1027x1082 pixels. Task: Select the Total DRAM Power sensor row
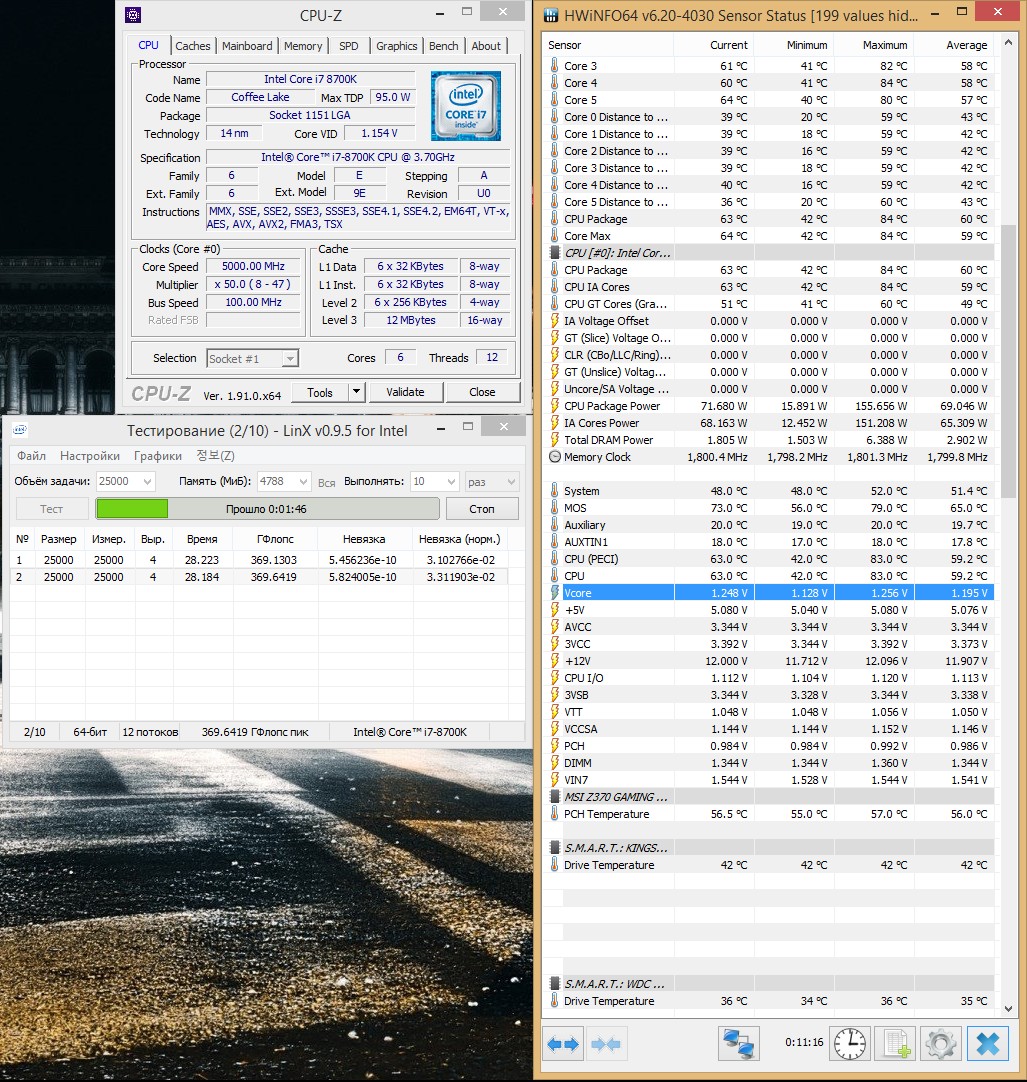click(769, 440)
